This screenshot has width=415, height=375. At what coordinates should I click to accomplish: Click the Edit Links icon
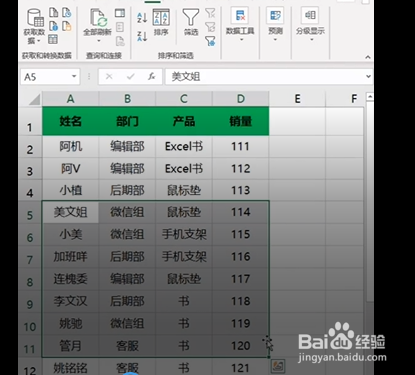coord(120,41)
